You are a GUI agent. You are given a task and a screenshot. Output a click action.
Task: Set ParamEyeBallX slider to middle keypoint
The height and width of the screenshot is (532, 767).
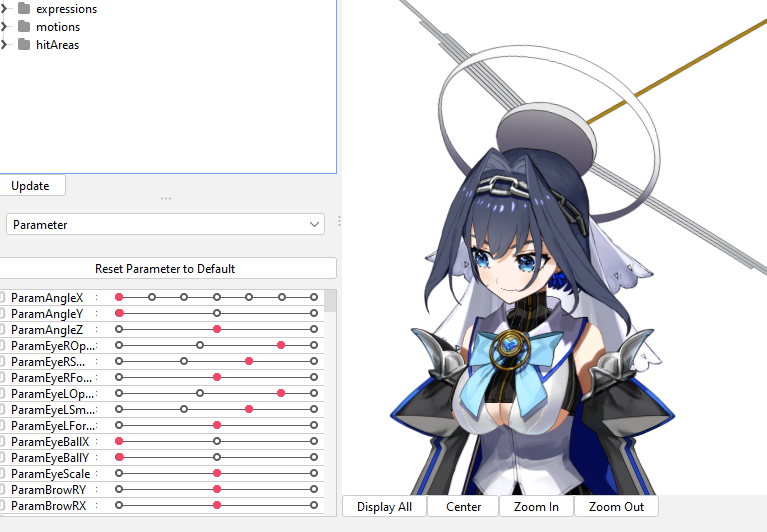(x=217, y=441)
